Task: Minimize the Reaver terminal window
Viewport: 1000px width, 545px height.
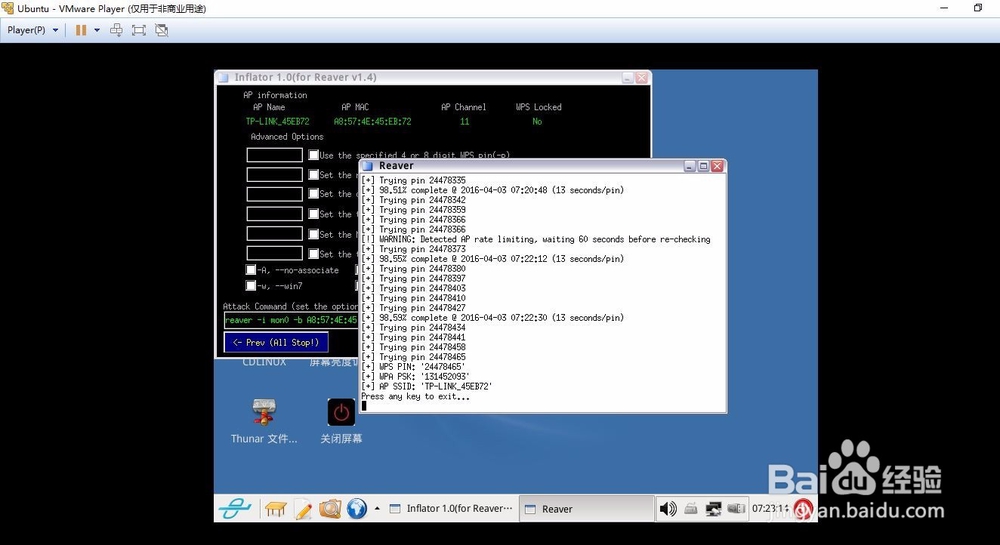Action: click(x=689, y=166)
